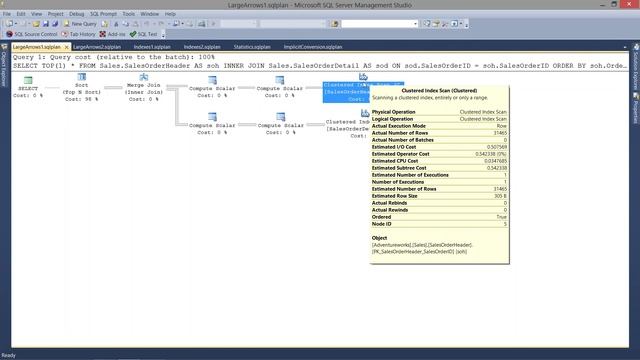Click the Open File folder icon
Screen dimensions: 640x360
point(36,24)
